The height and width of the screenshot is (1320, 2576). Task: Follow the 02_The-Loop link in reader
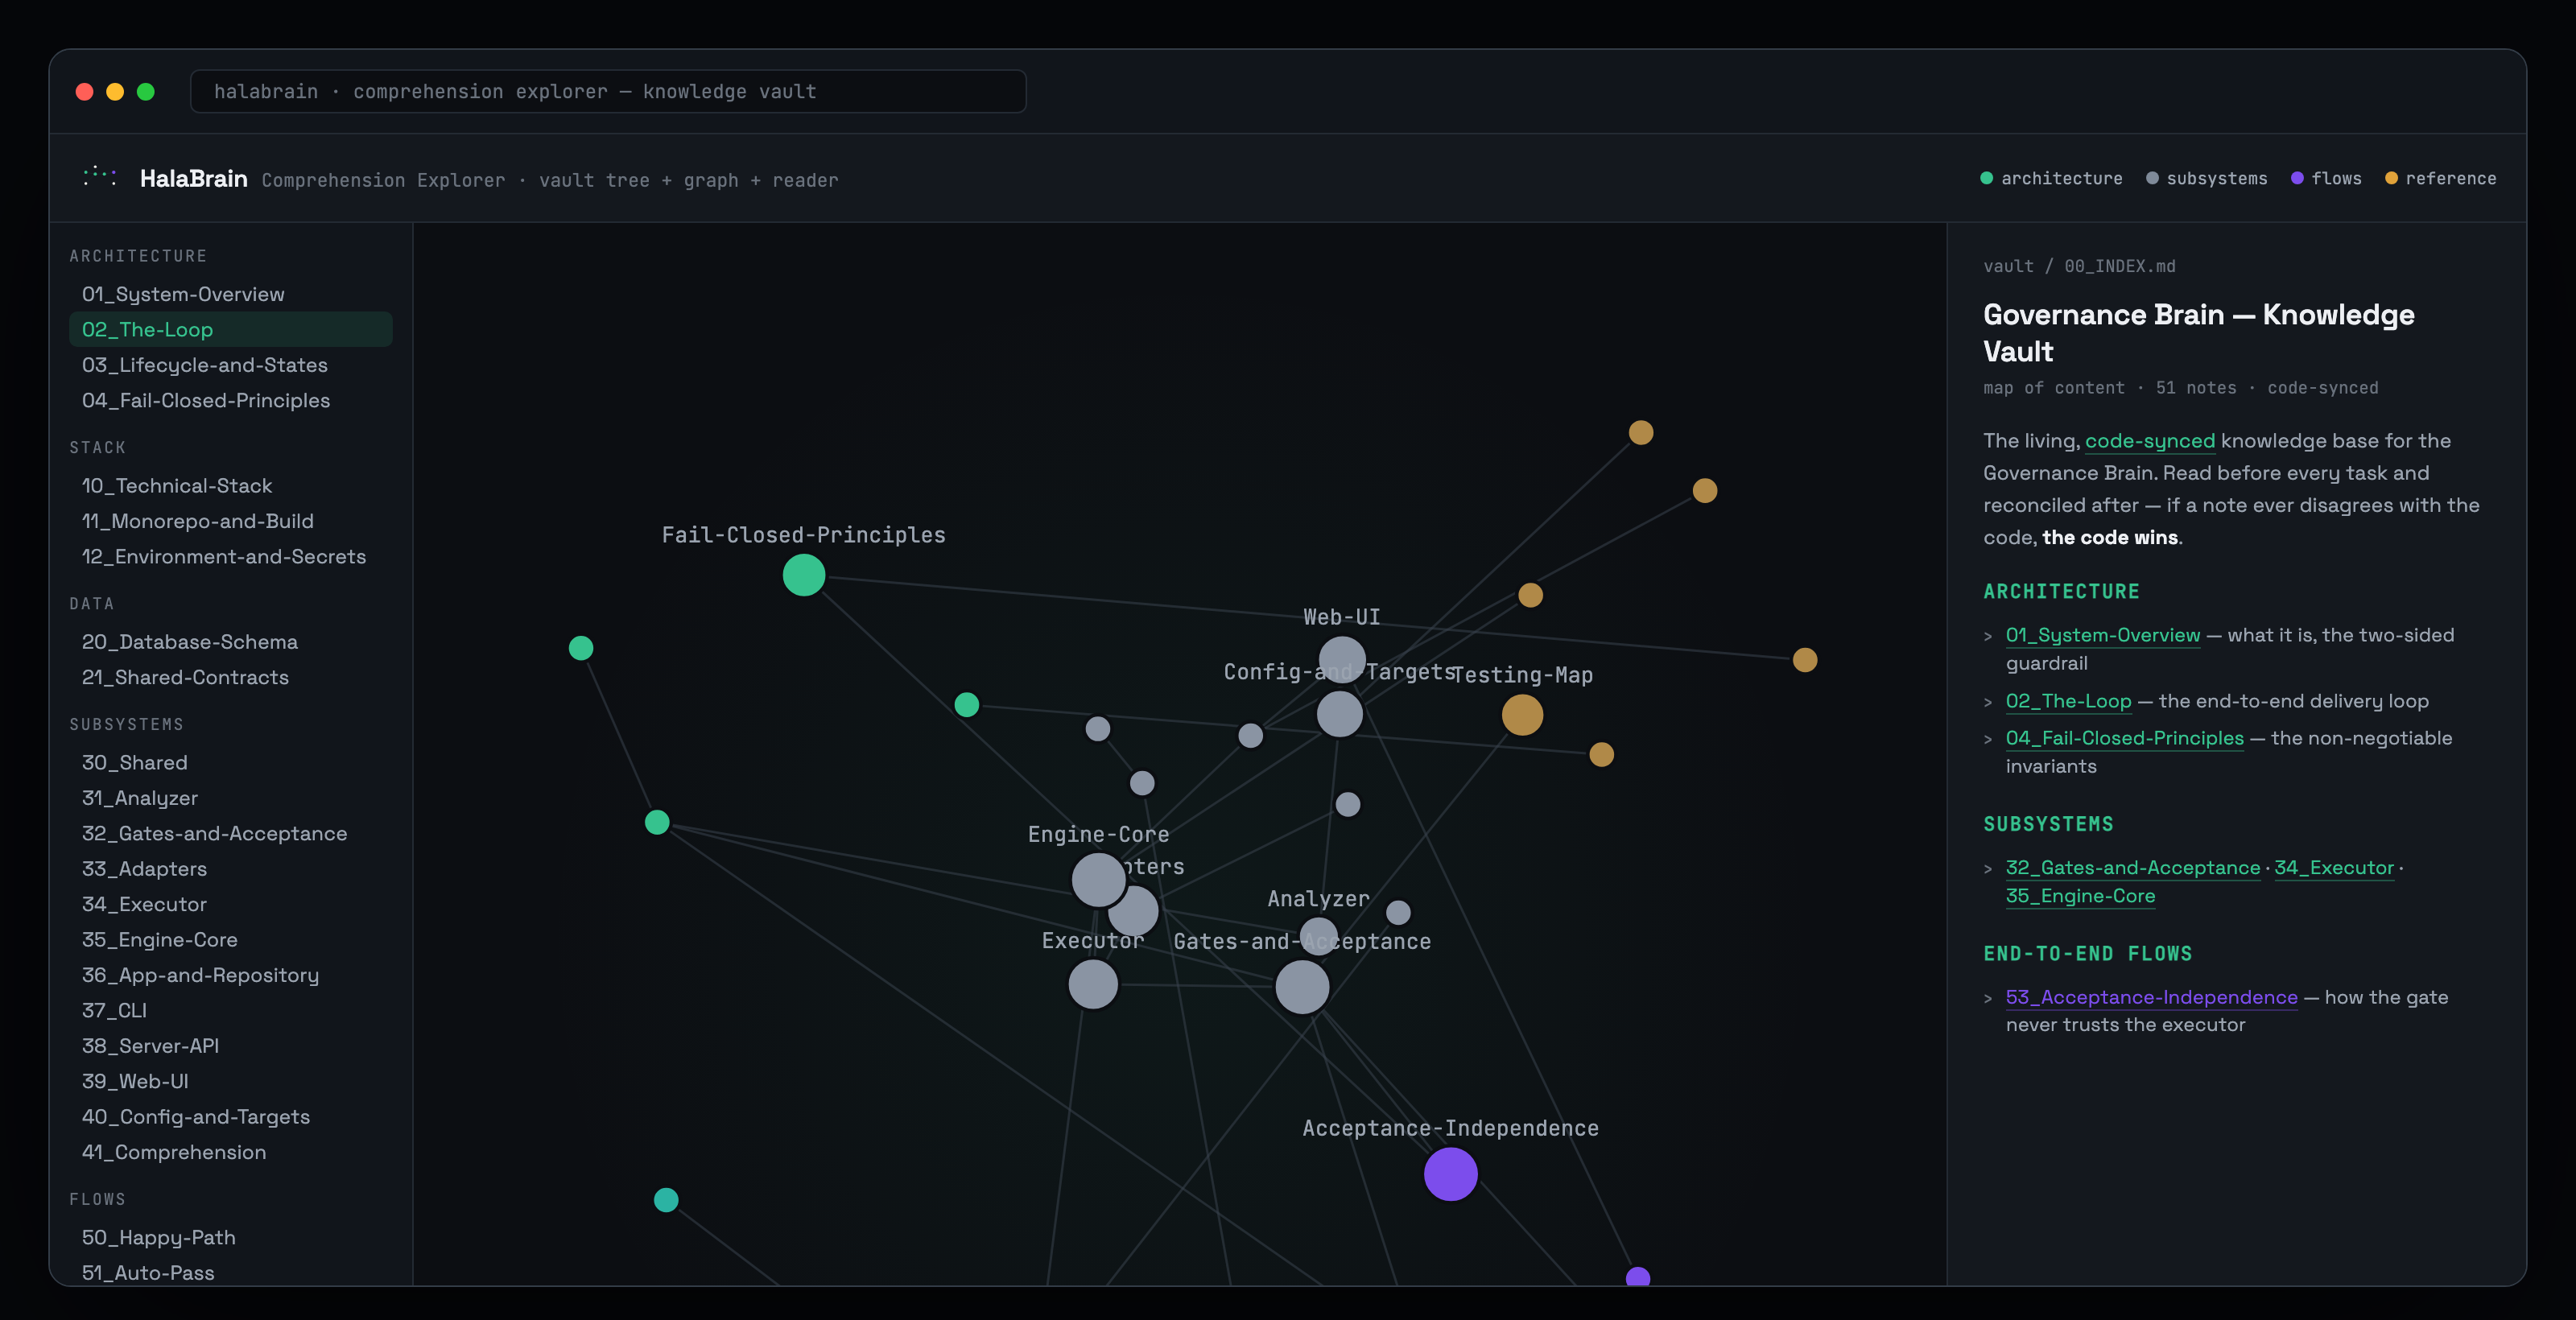(x=2068, y=701)
